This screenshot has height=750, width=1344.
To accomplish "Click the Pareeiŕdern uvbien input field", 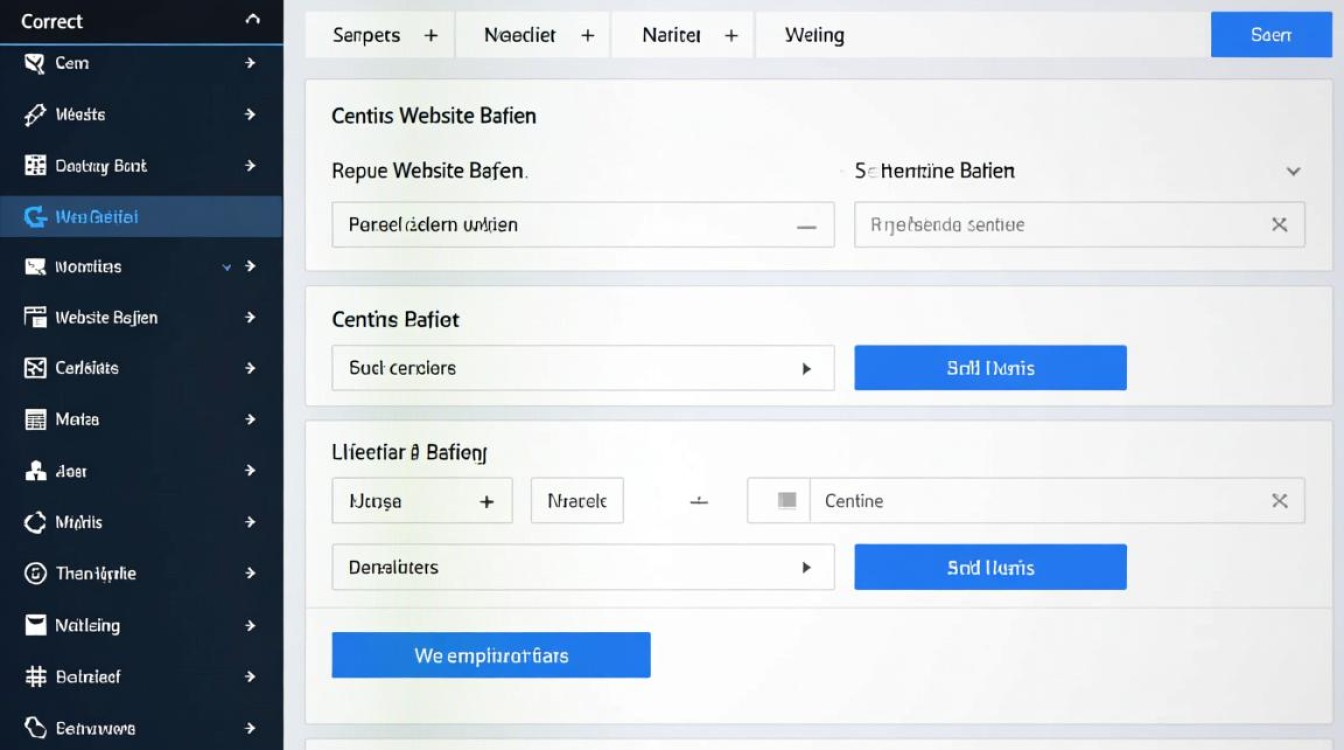I will coord(560,225).
